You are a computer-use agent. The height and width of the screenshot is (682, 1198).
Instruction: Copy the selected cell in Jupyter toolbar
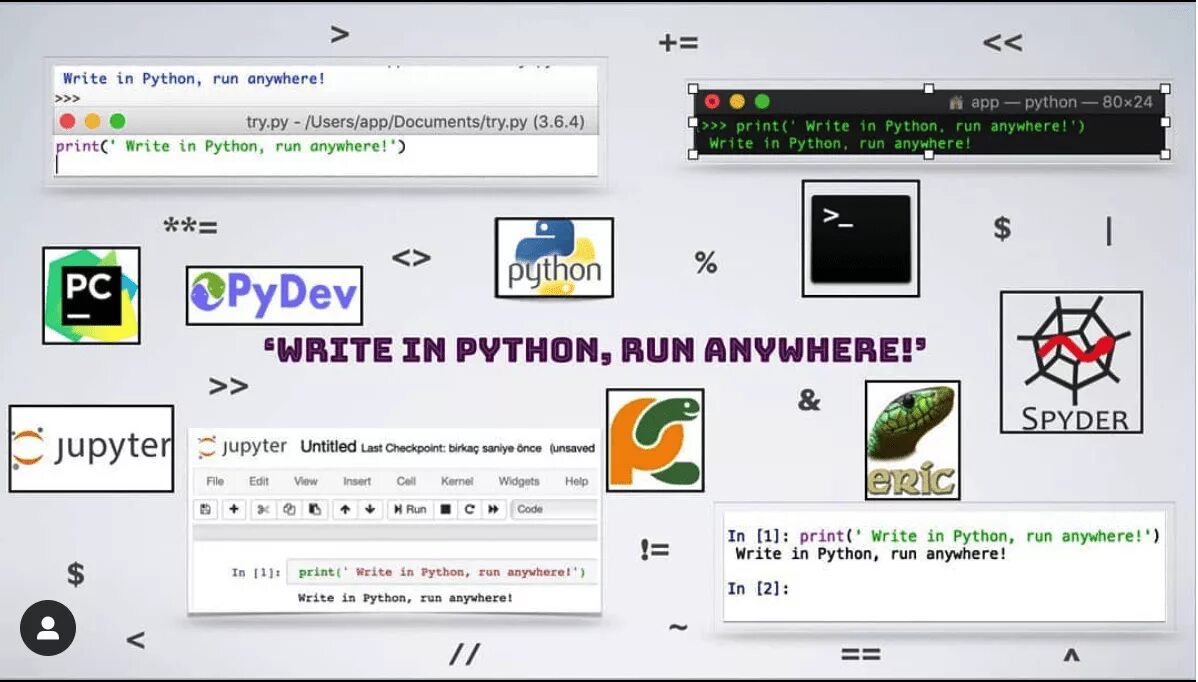[x=289, y=509]
